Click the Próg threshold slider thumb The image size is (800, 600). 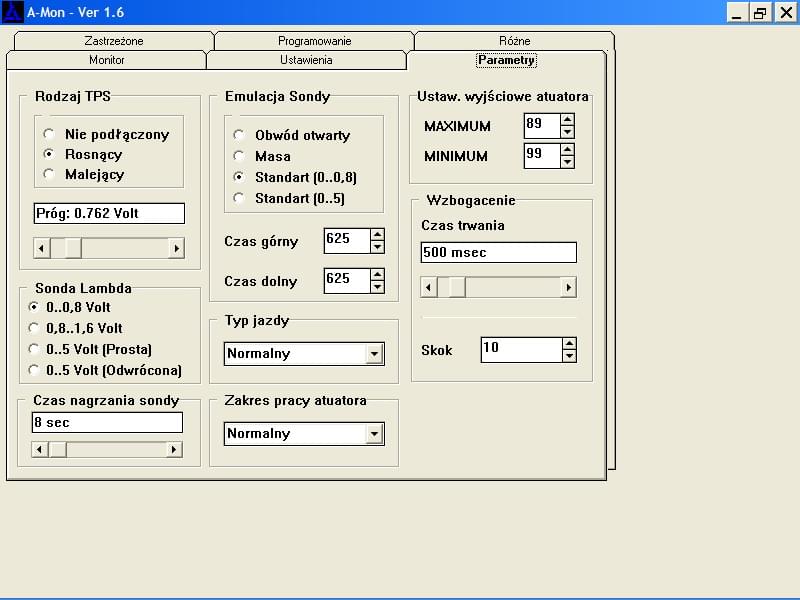[73, 248]
